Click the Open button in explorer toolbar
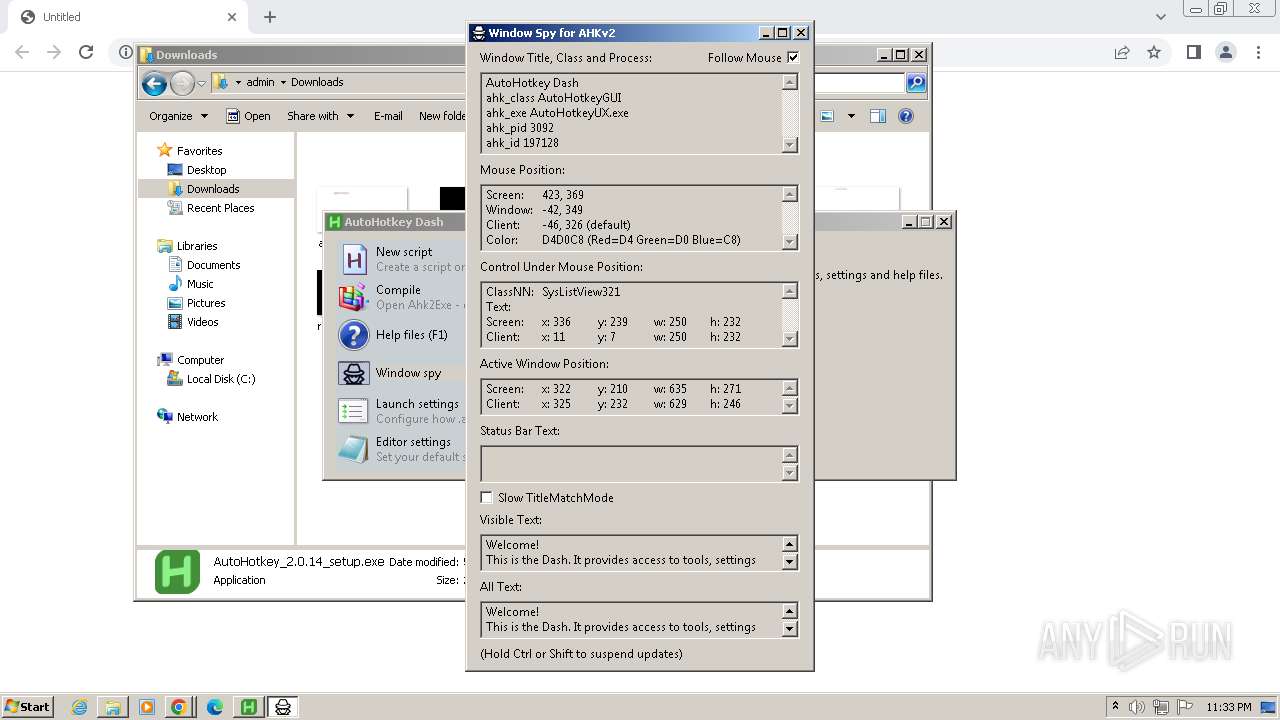This screenshot has width=1280, height=720. [248, 116]
